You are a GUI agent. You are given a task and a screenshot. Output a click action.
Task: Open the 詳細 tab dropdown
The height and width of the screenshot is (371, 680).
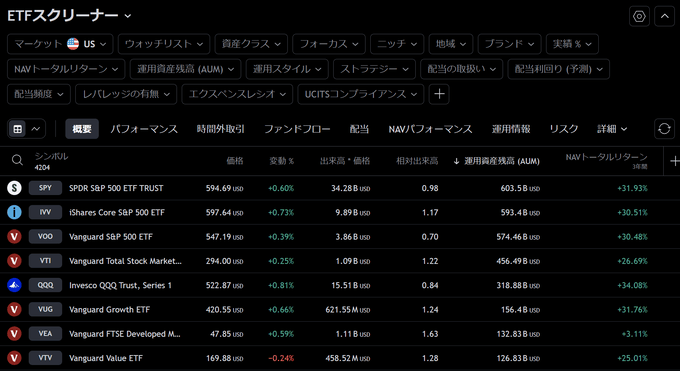tap(612, 129)
